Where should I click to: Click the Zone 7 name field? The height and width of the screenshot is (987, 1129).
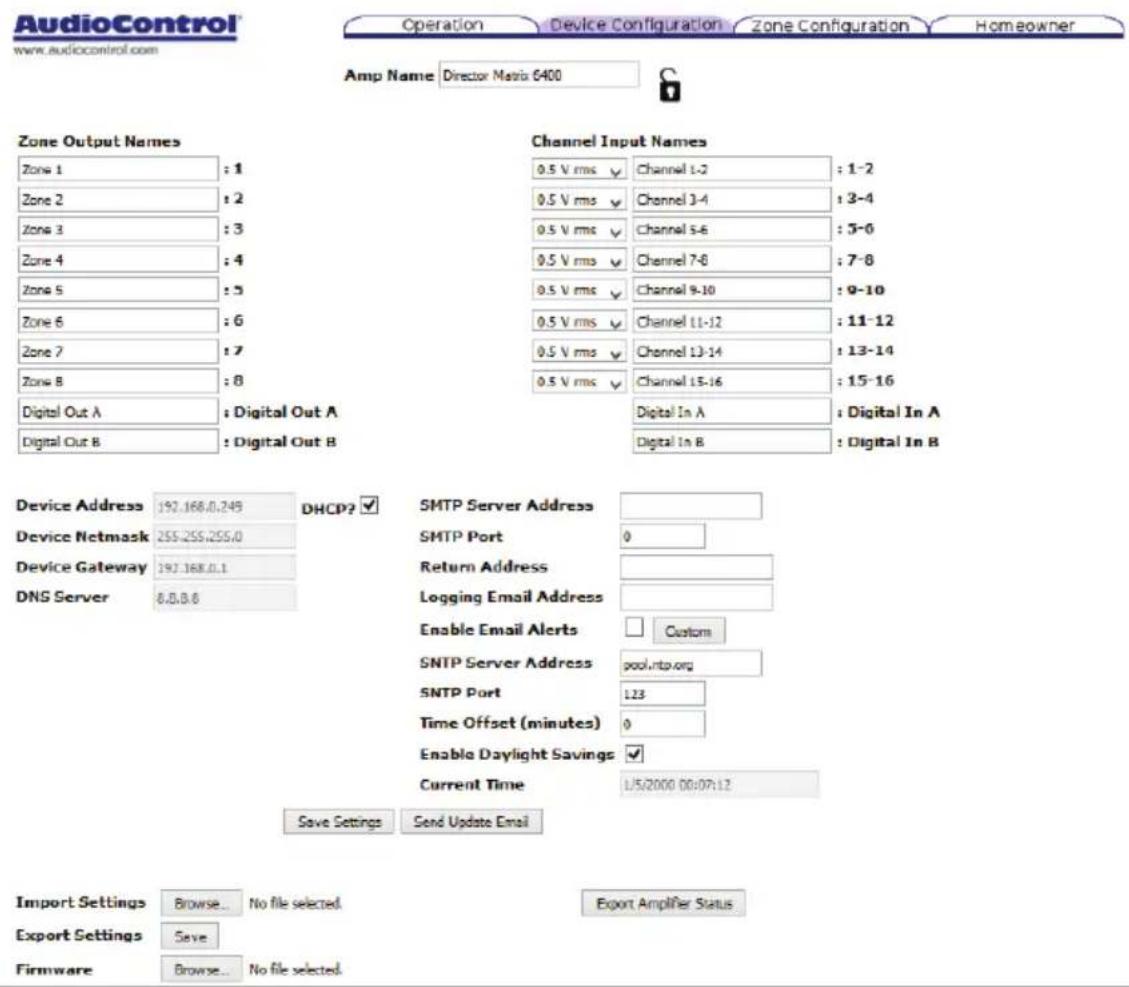click(118, 351)
